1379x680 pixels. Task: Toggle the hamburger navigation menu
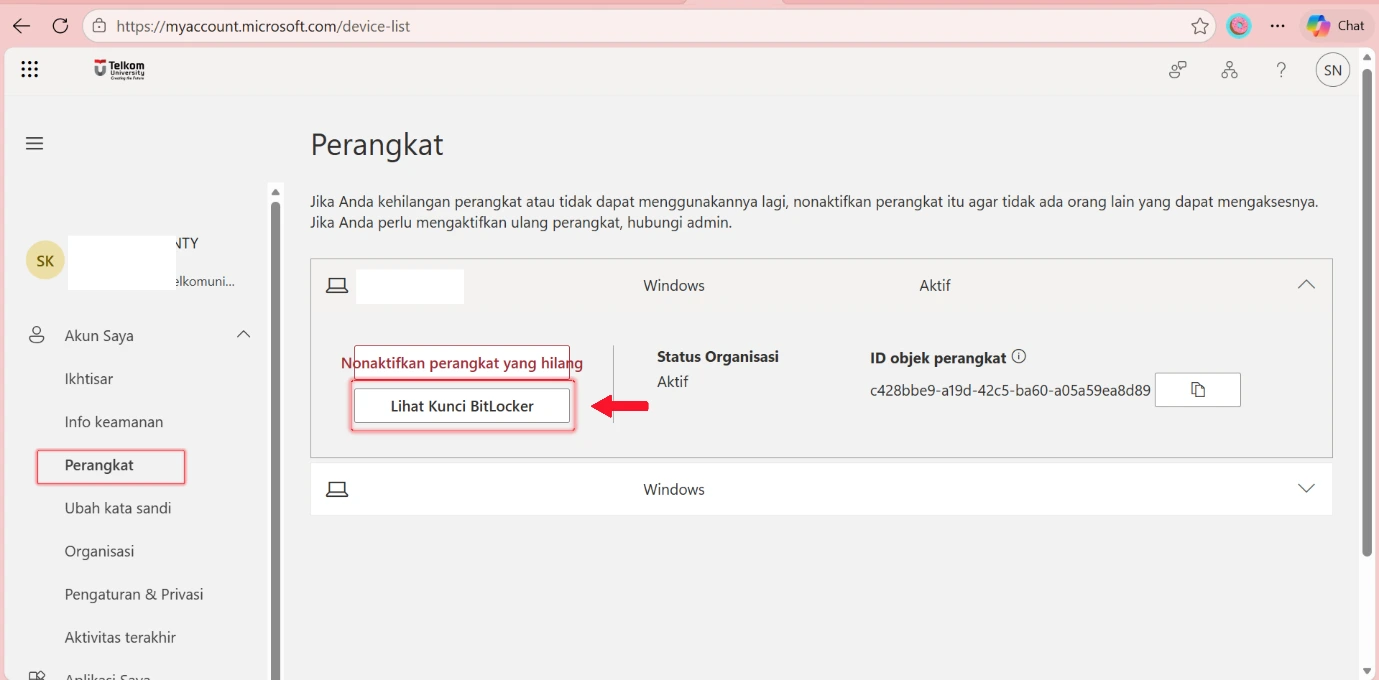coord(34,143)
